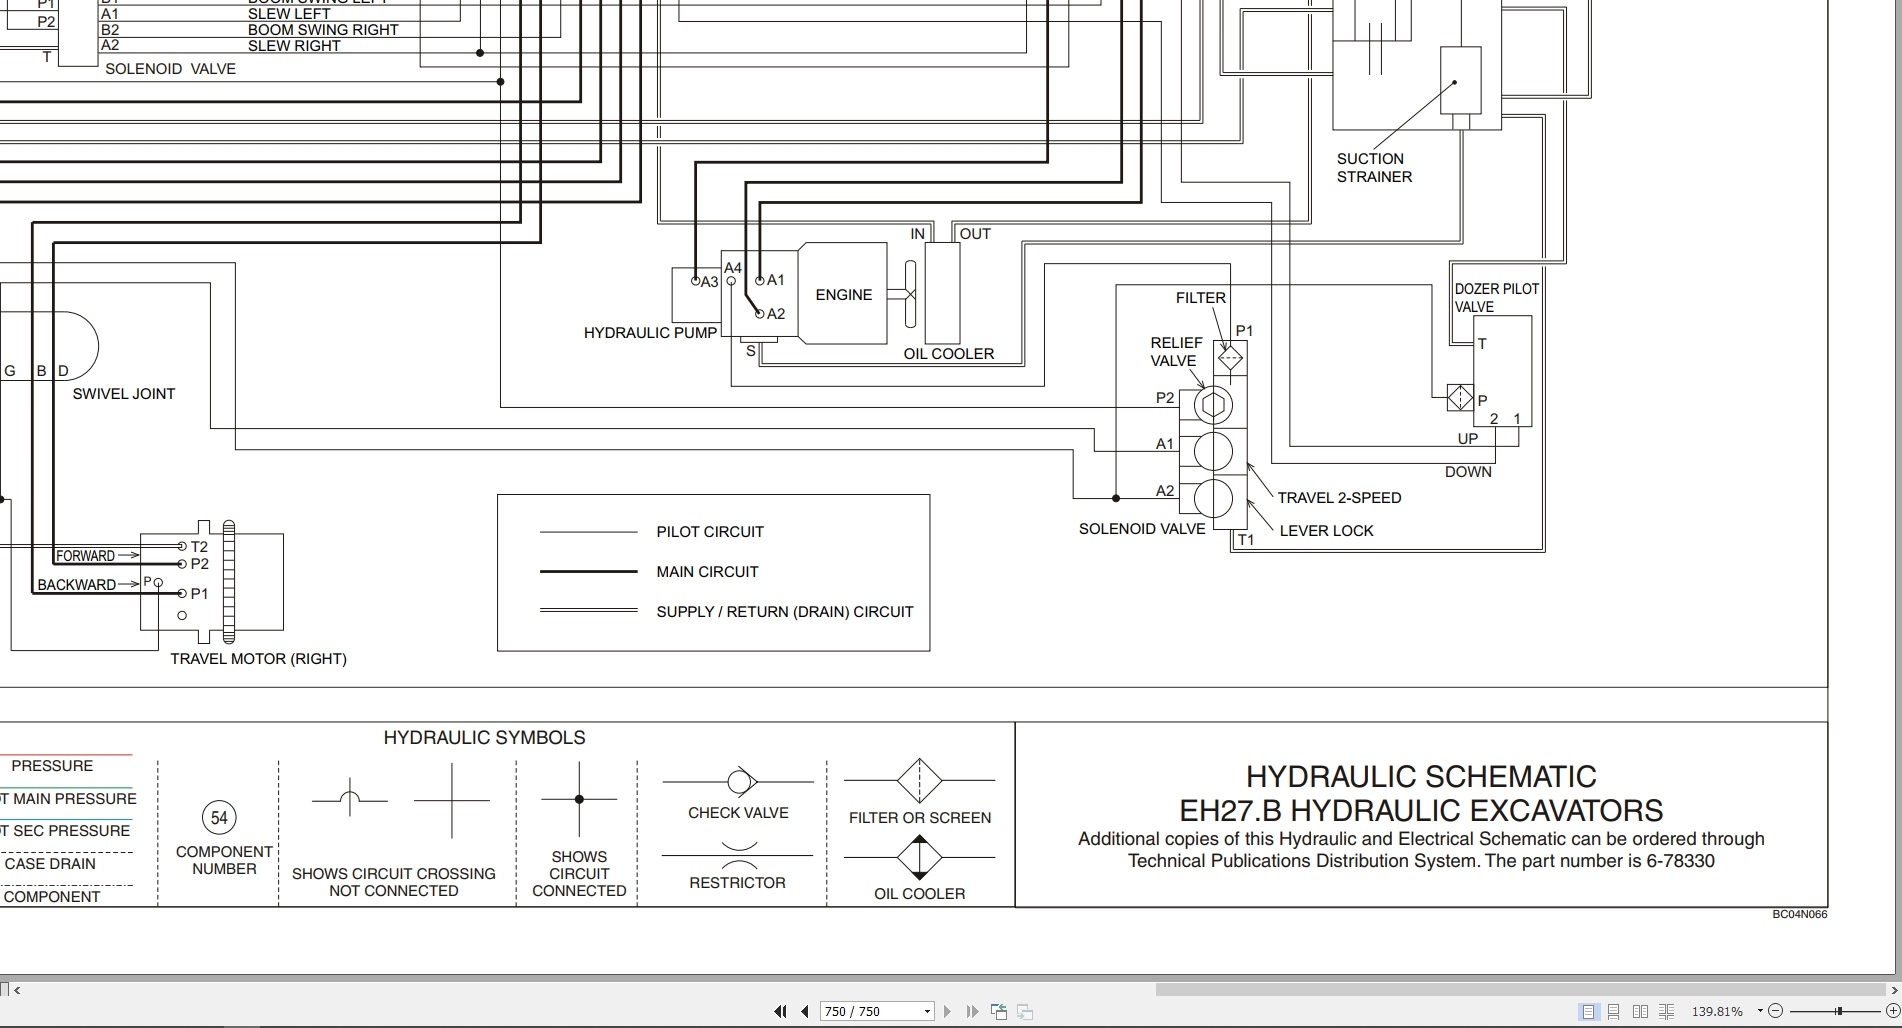
Task: Click the BOOM SWING RIGHT label
Action: pyautogui.click(x=323, y=30)
